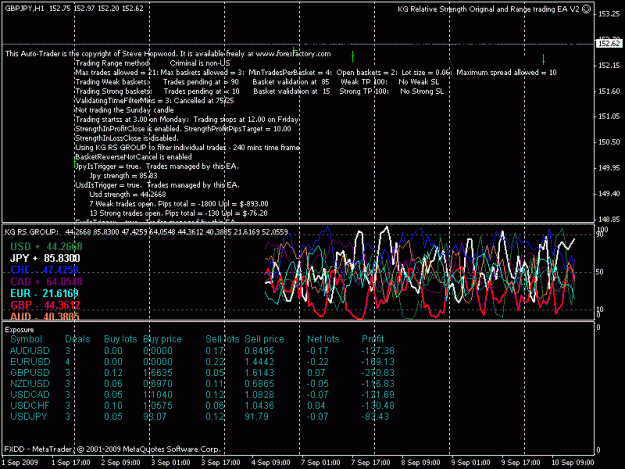Click the EA name 'KG Relative Strength Original'
The height and width of the screenshot is (469, 625).
click(x=447, y=9)
